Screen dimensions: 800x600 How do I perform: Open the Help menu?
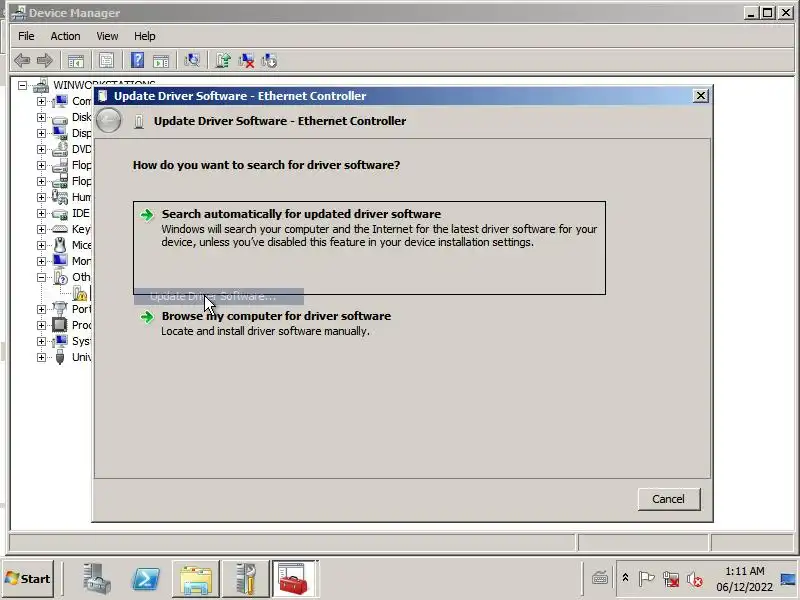(x=145, y=36)
